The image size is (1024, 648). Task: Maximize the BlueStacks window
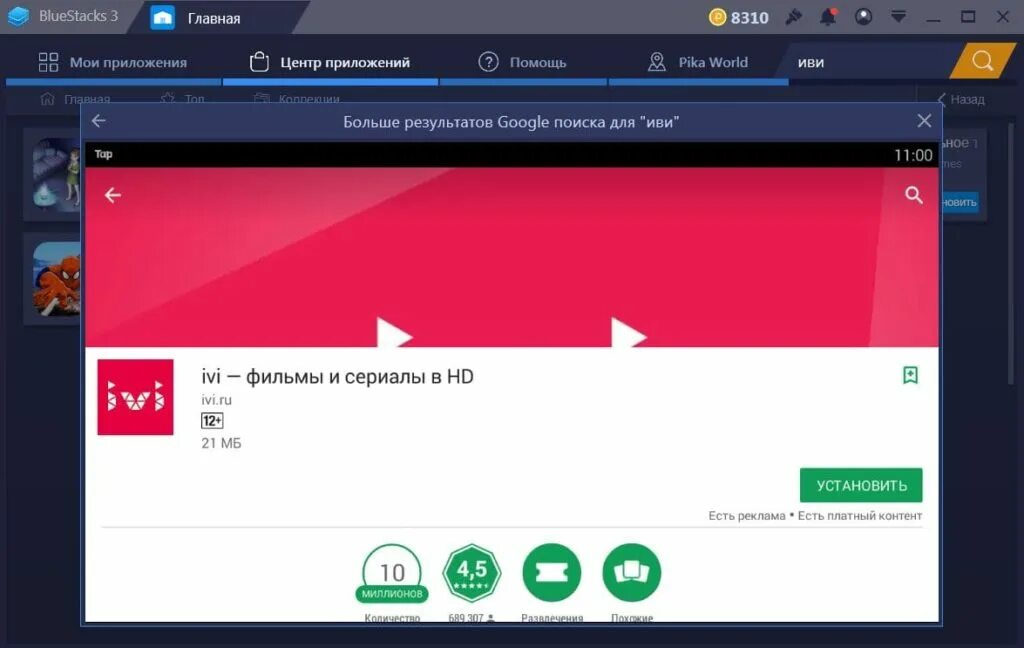click(x=968, y=17)
